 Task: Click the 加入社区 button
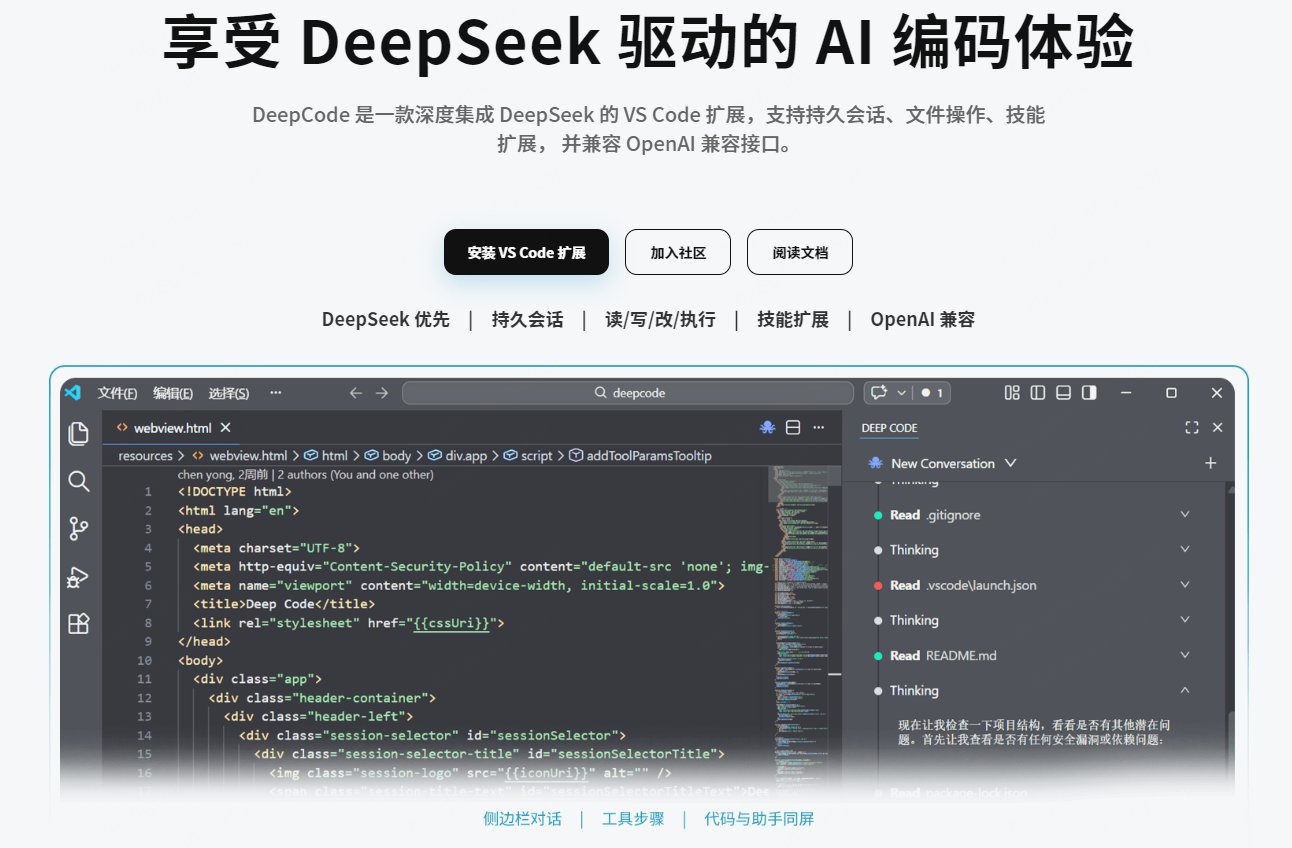point(678,252)
